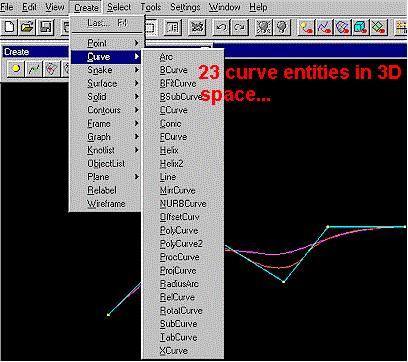Viewport: 408px width, 362px height.
Task: Select BFitCurve in Curve submenu
Action: click(183, 83)
